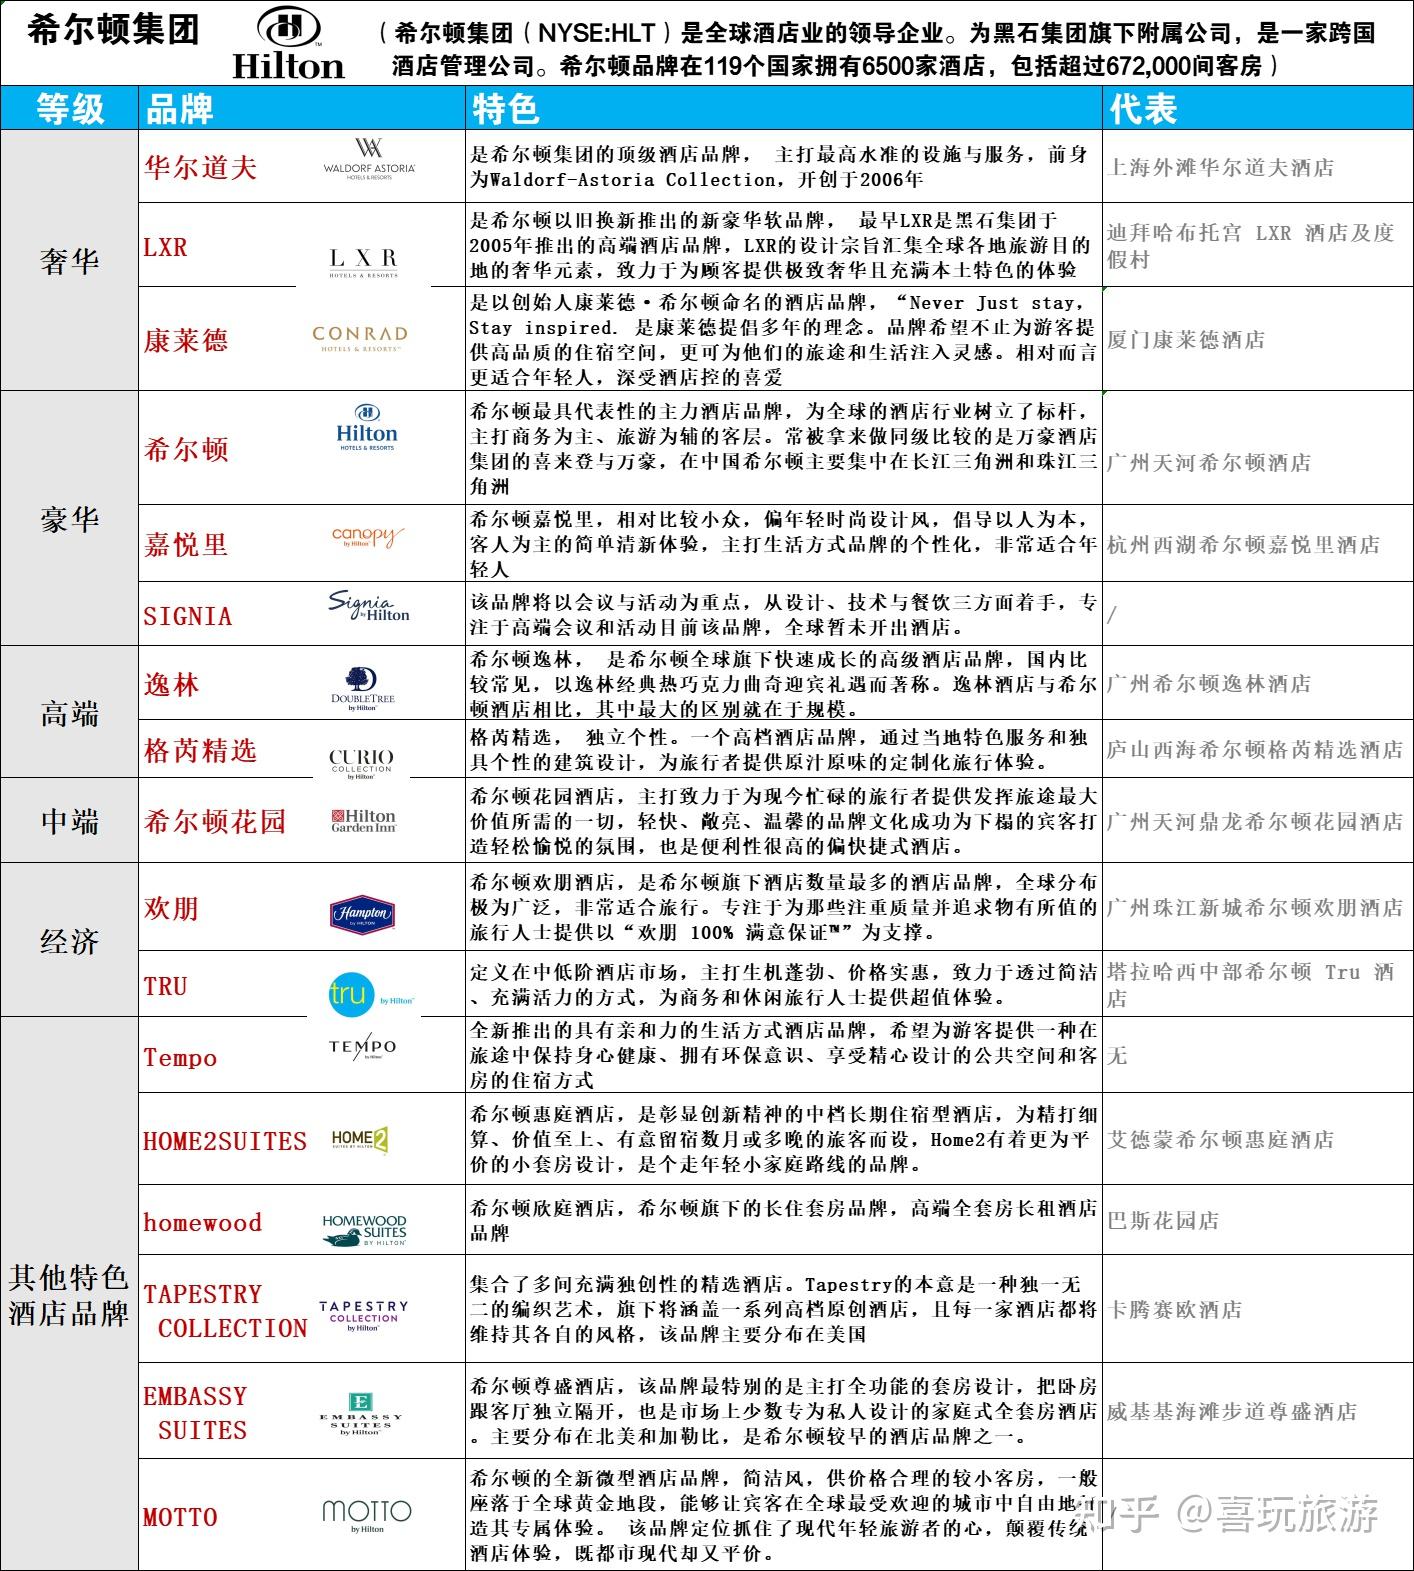This screenshot has width=1414, height=1571.
Task: Select the Homewood Suites duck logo
Action: point(364,1230)
